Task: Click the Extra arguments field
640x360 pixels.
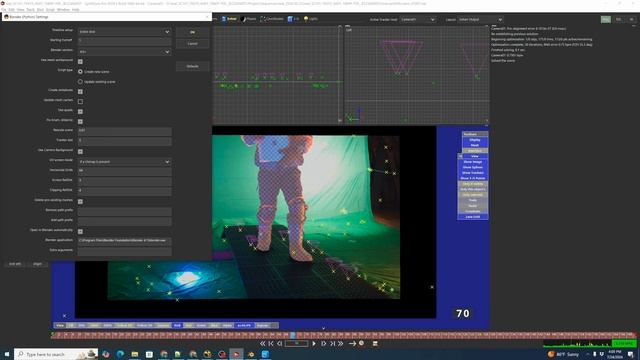Action: click(x=124, y=251)
